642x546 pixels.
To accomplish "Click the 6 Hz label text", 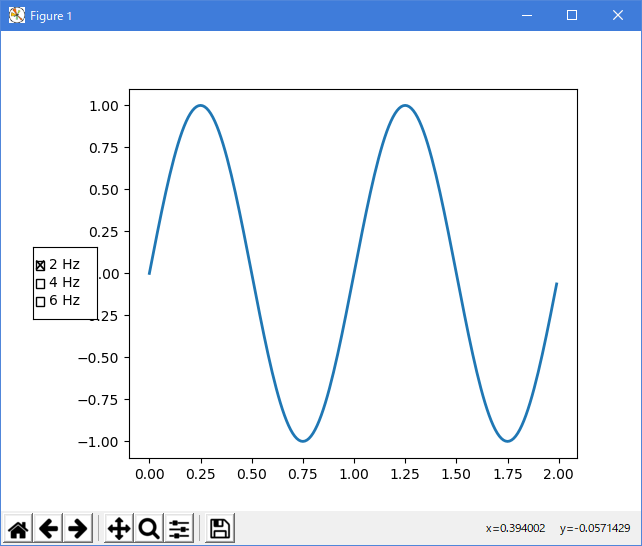I will click(64, 300).
